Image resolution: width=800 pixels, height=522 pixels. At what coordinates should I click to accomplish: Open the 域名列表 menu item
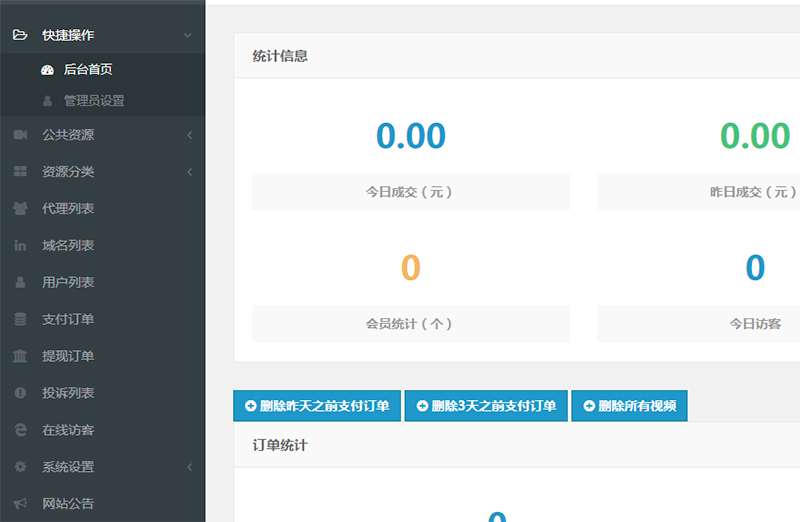(x=68, y=246)
